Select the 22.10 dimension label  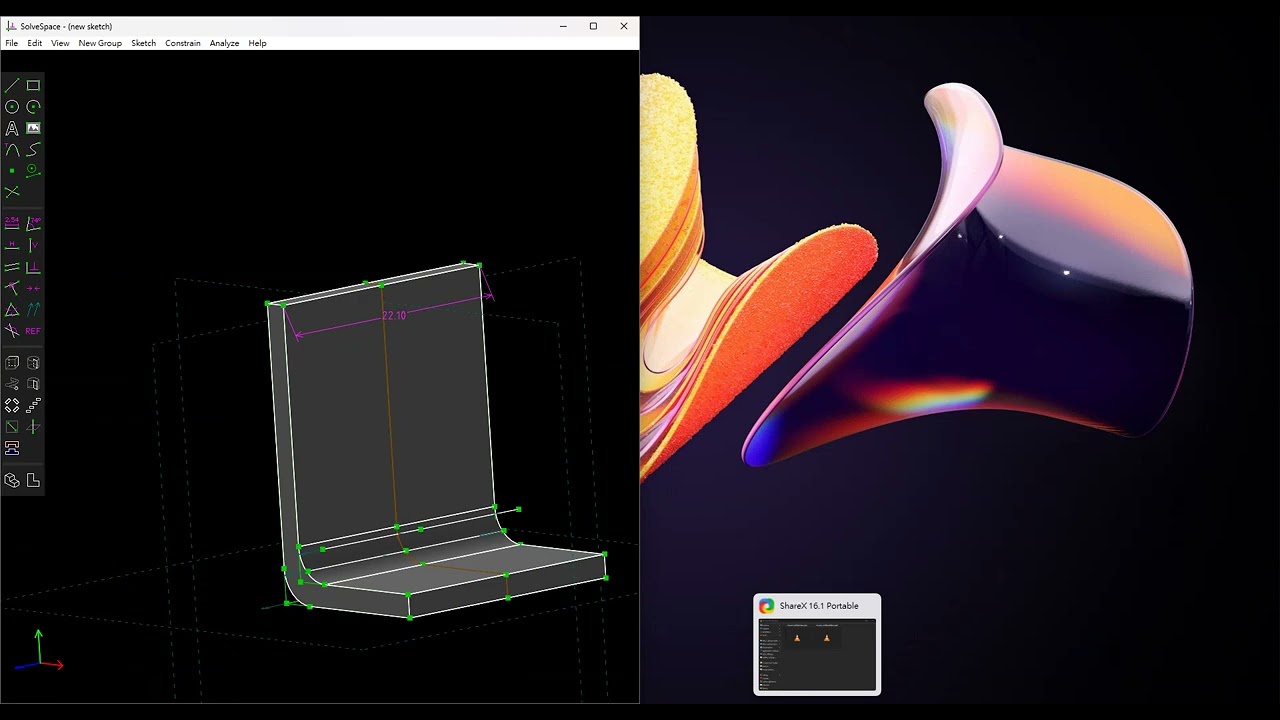click(x=394, y=316)
